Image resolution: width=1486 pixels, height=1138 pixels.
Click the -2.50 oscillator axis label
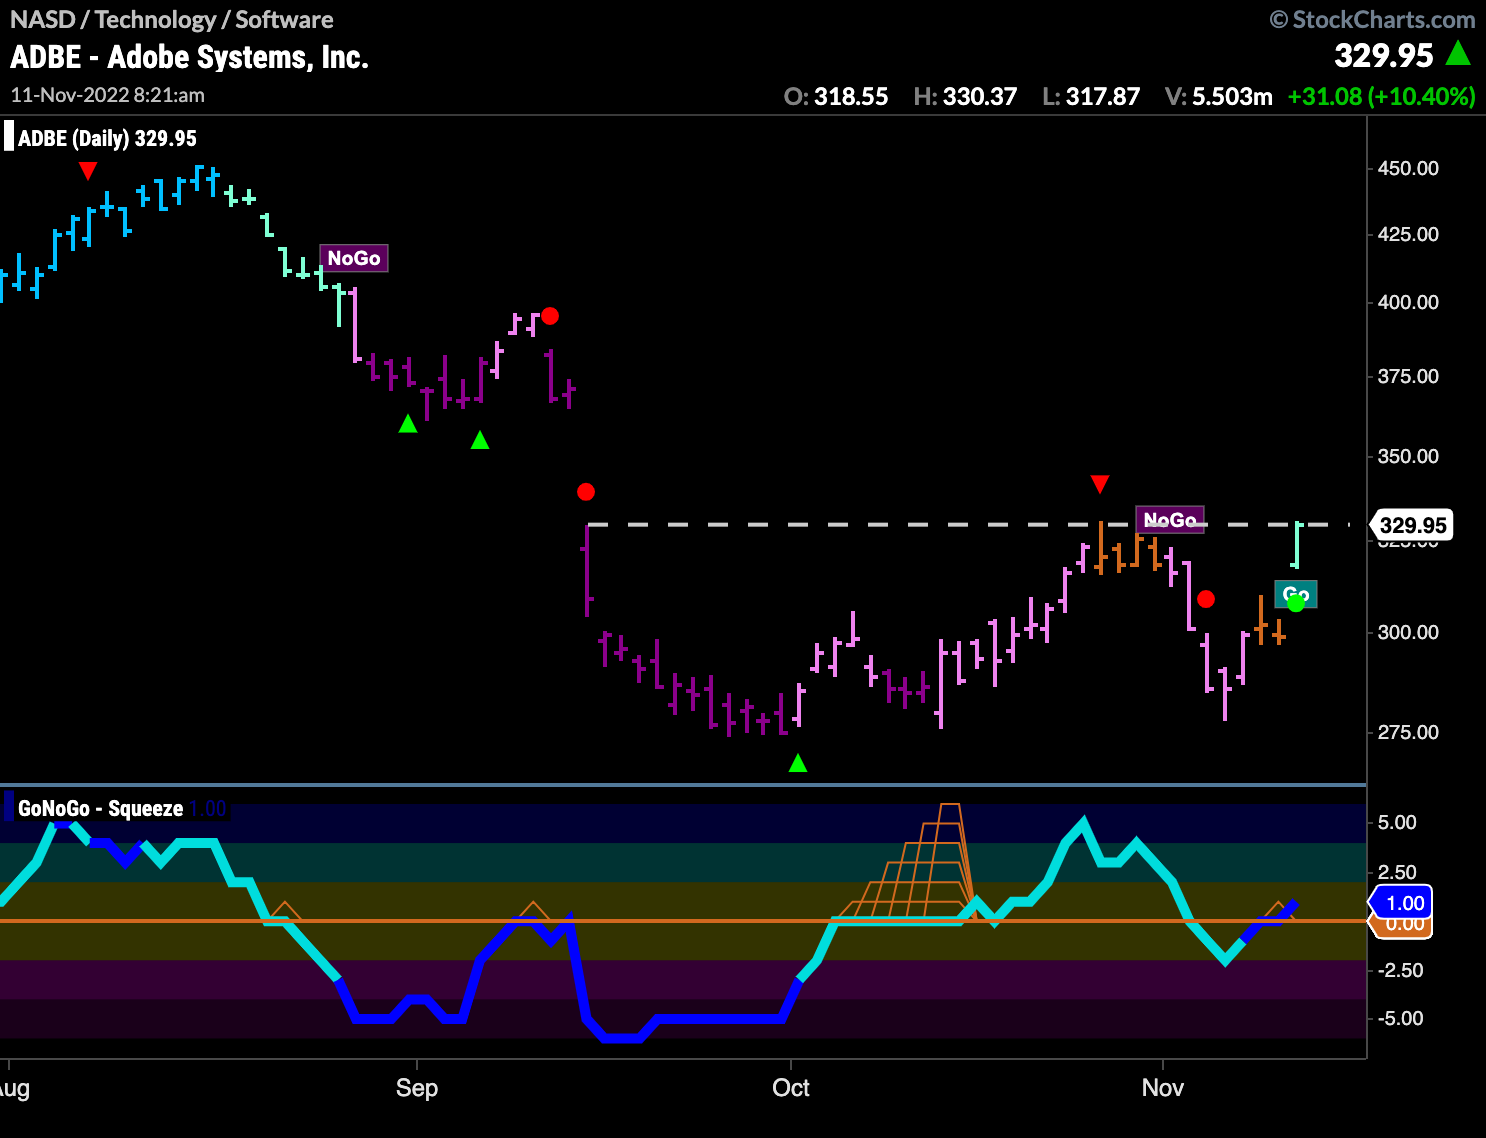coord(1400,970)
